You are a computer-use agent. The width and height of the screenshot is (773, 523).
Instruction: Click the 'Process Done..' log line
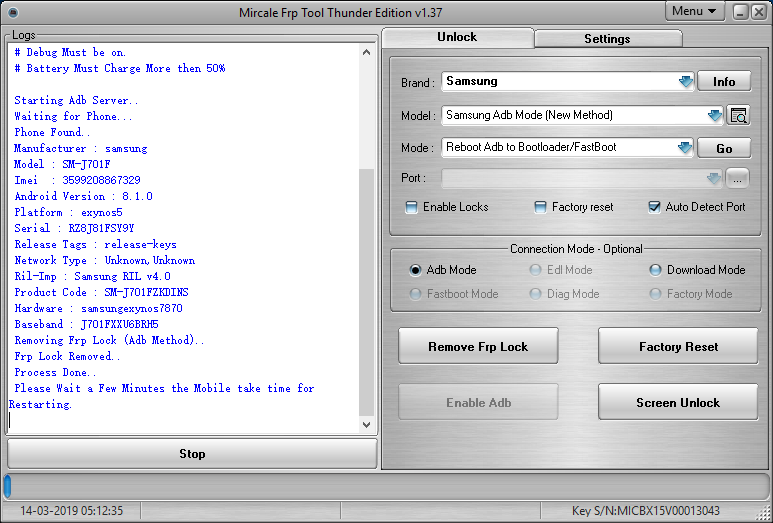[x=55, y=372]
